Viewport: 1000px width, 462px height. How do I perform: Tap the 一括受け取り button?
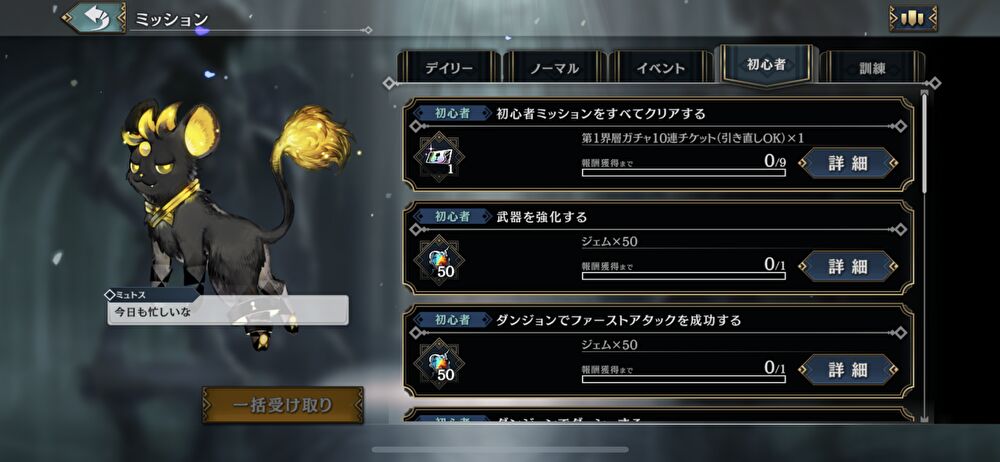pyautogui.click(x=283, y=405)
